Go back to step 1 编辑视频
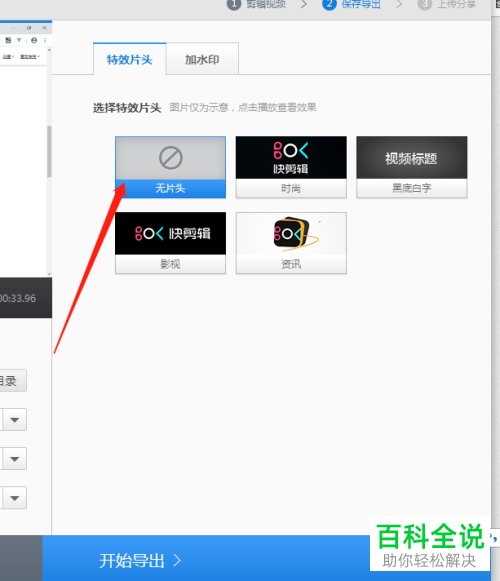This screenshot has width=500, height=581. pos(256,4)
